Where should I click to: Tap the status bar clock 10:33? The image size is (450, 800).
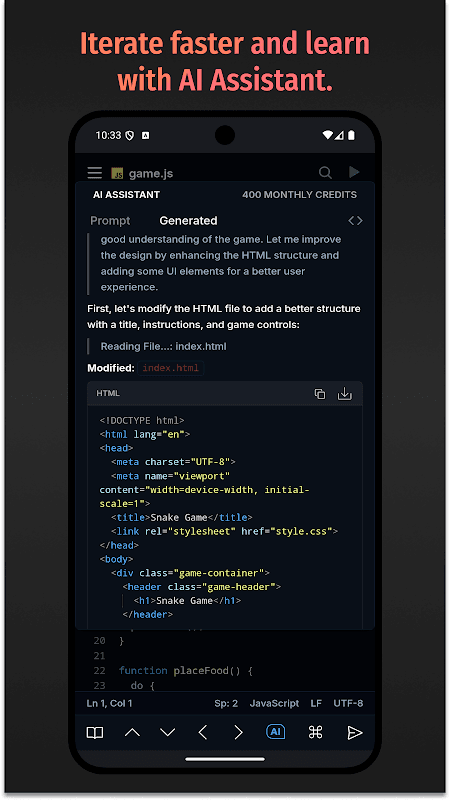[x=108, y=135]
